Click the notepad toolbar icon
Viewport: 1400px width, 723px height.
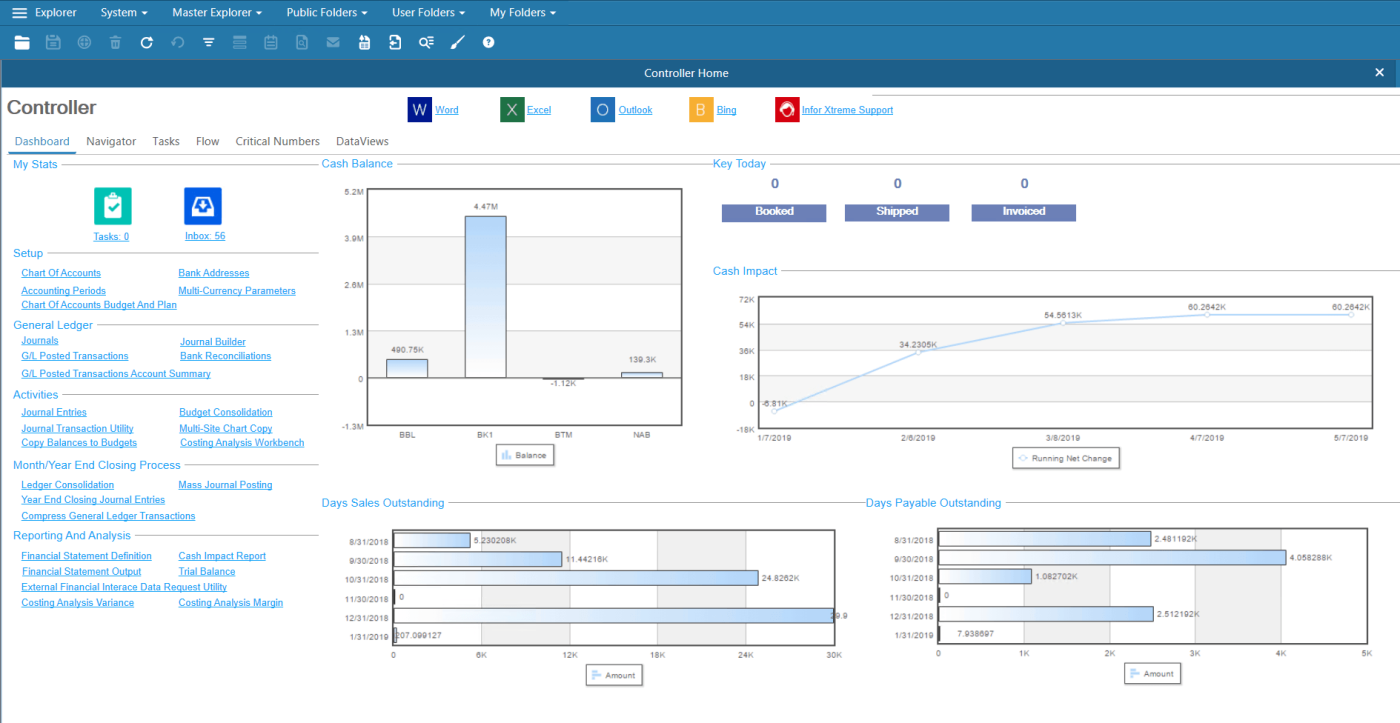tap(270, 42)
